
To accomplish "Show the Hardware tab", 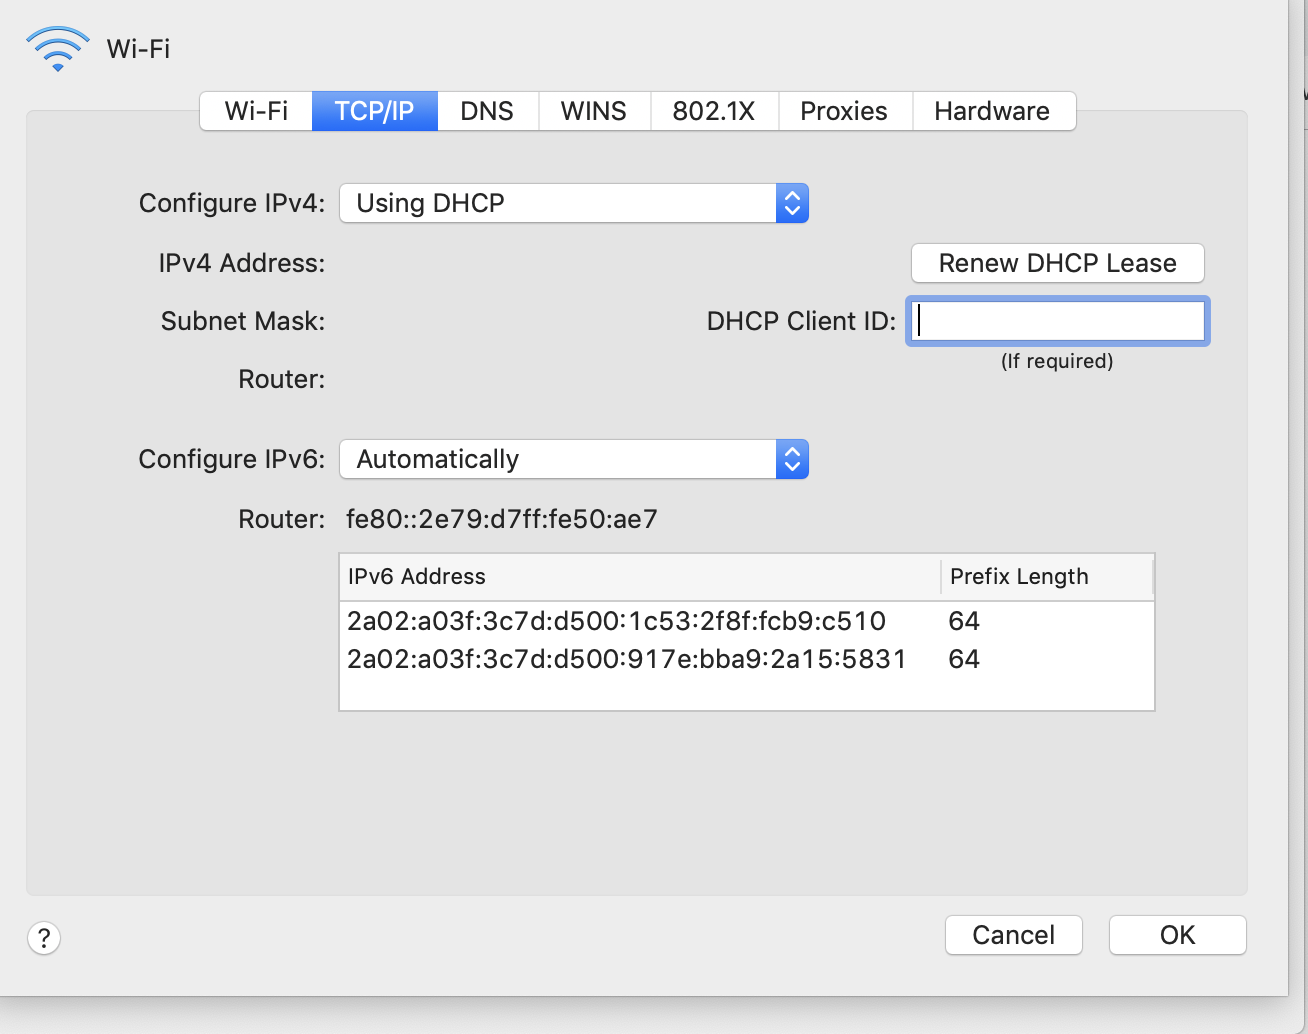I will [992, 111].
